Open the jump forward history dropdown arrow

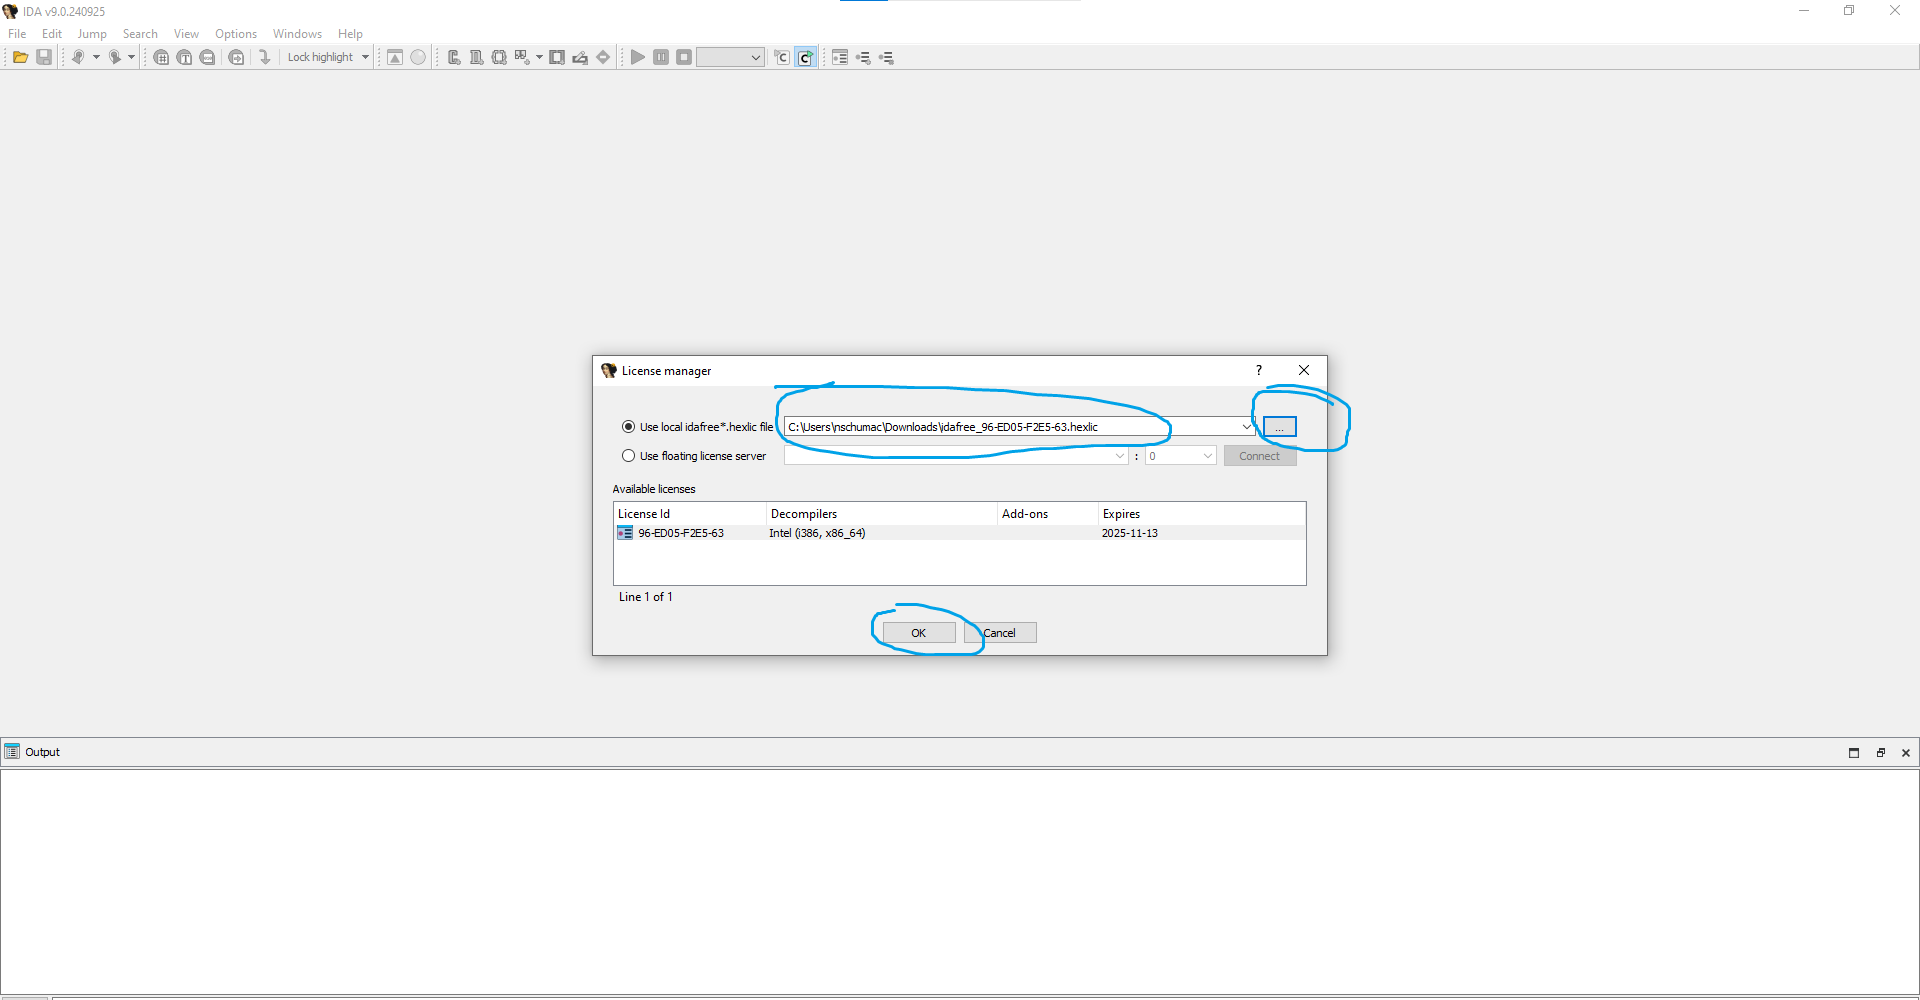pyautogui.click(x=132, y=57)
